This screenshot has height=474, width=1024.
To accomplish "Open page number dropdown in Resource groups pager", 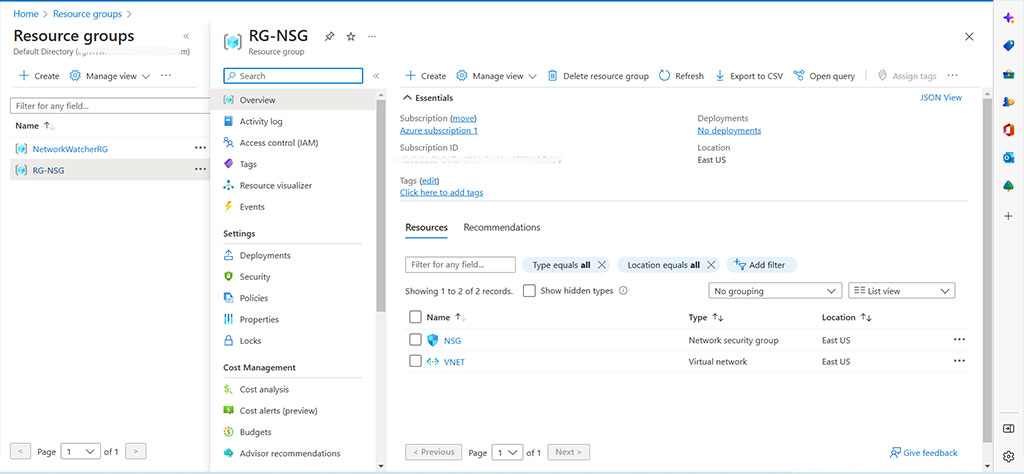I will click(80, 451).
